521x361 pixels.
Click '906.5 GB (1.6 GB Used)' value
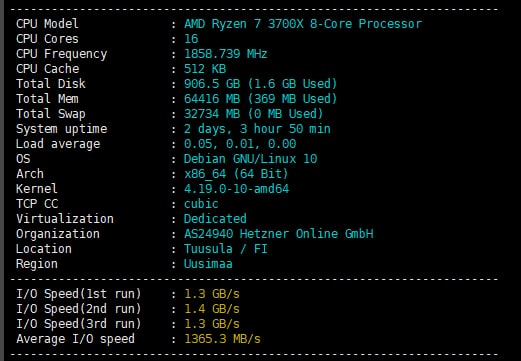point(260,84)
